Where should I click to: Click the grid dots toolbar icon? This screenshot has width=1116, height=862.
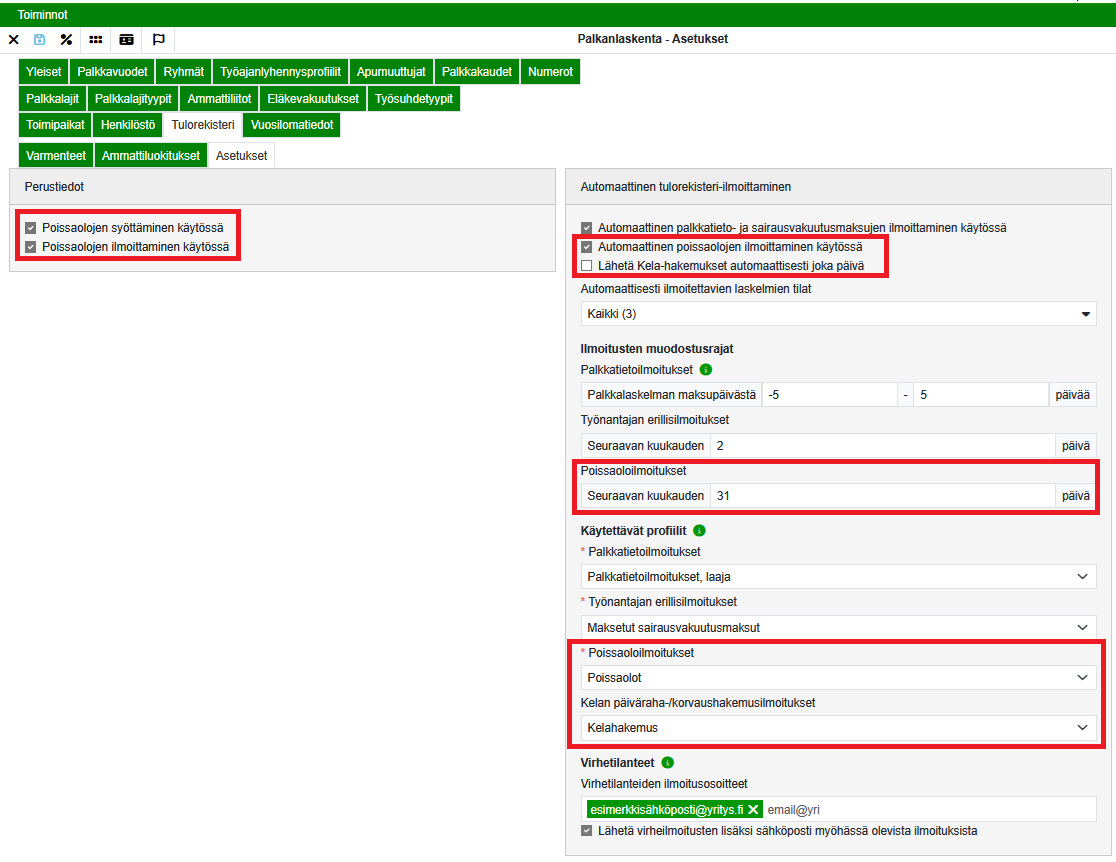[96, 39]
